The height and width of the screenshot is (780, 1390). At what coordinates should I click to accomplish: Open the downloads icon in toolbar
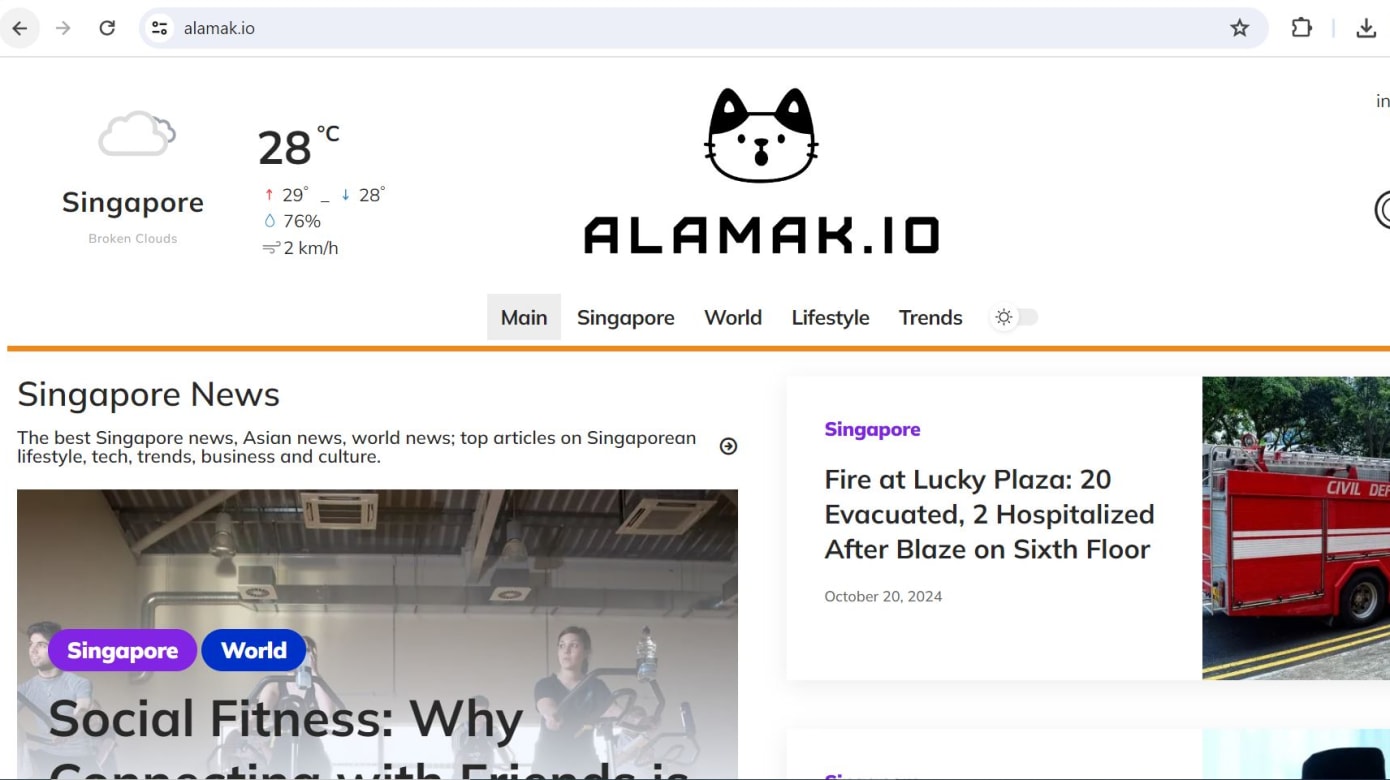click(1366, 28)
